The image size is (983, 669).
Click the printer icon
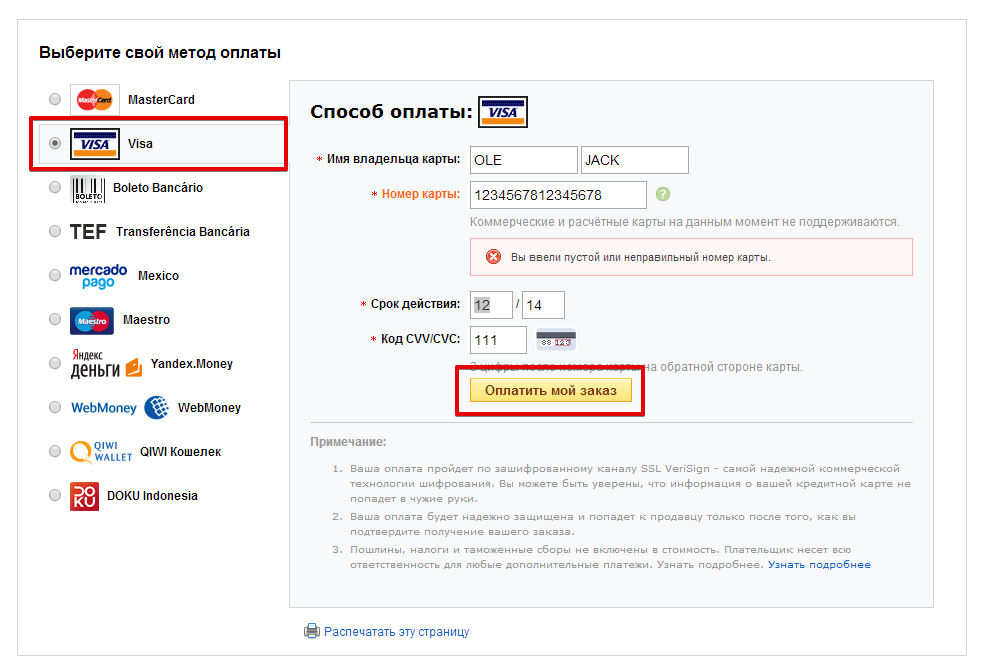(x=312, y=631)
